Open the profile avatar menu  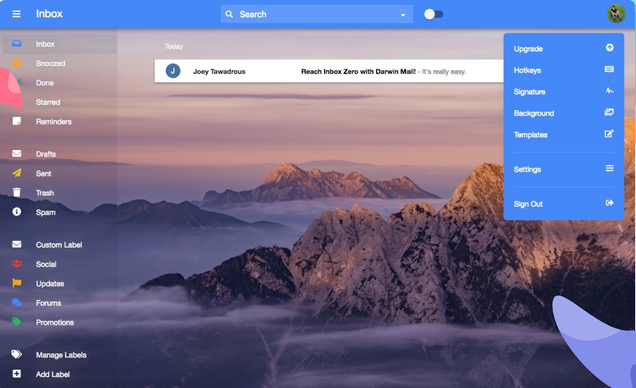pos(616,14)
